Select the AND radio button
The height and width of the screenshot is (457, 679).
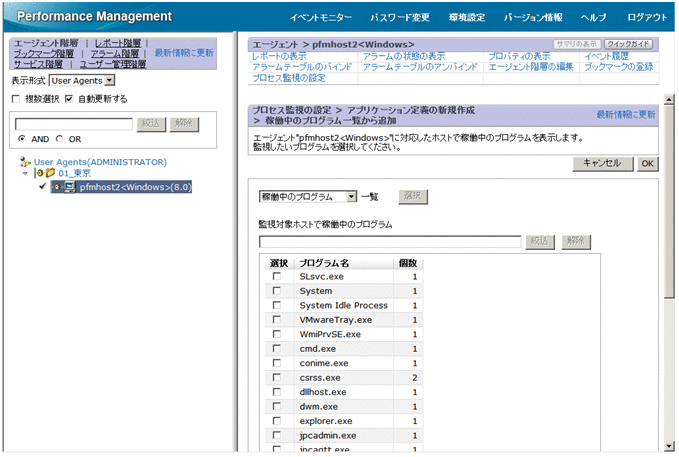(x=22, y=139)
